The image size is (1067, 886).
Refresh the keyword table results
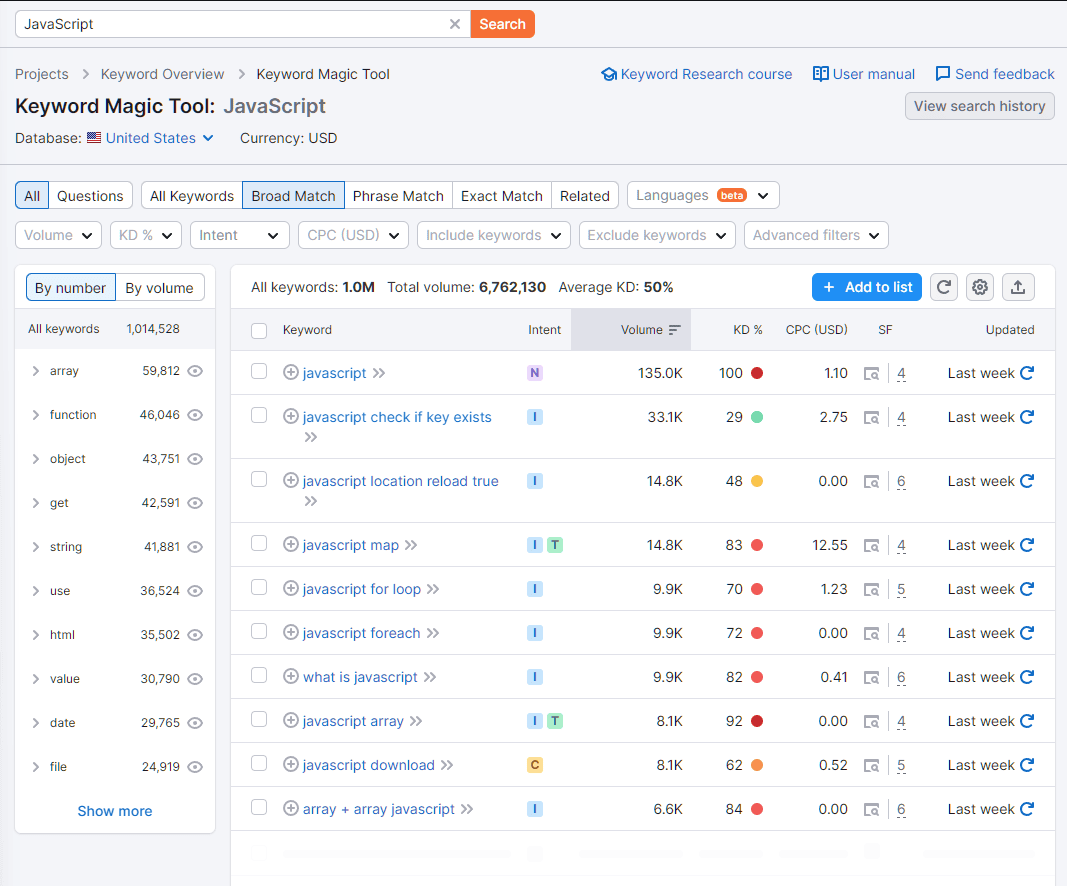tap(944, 287)
